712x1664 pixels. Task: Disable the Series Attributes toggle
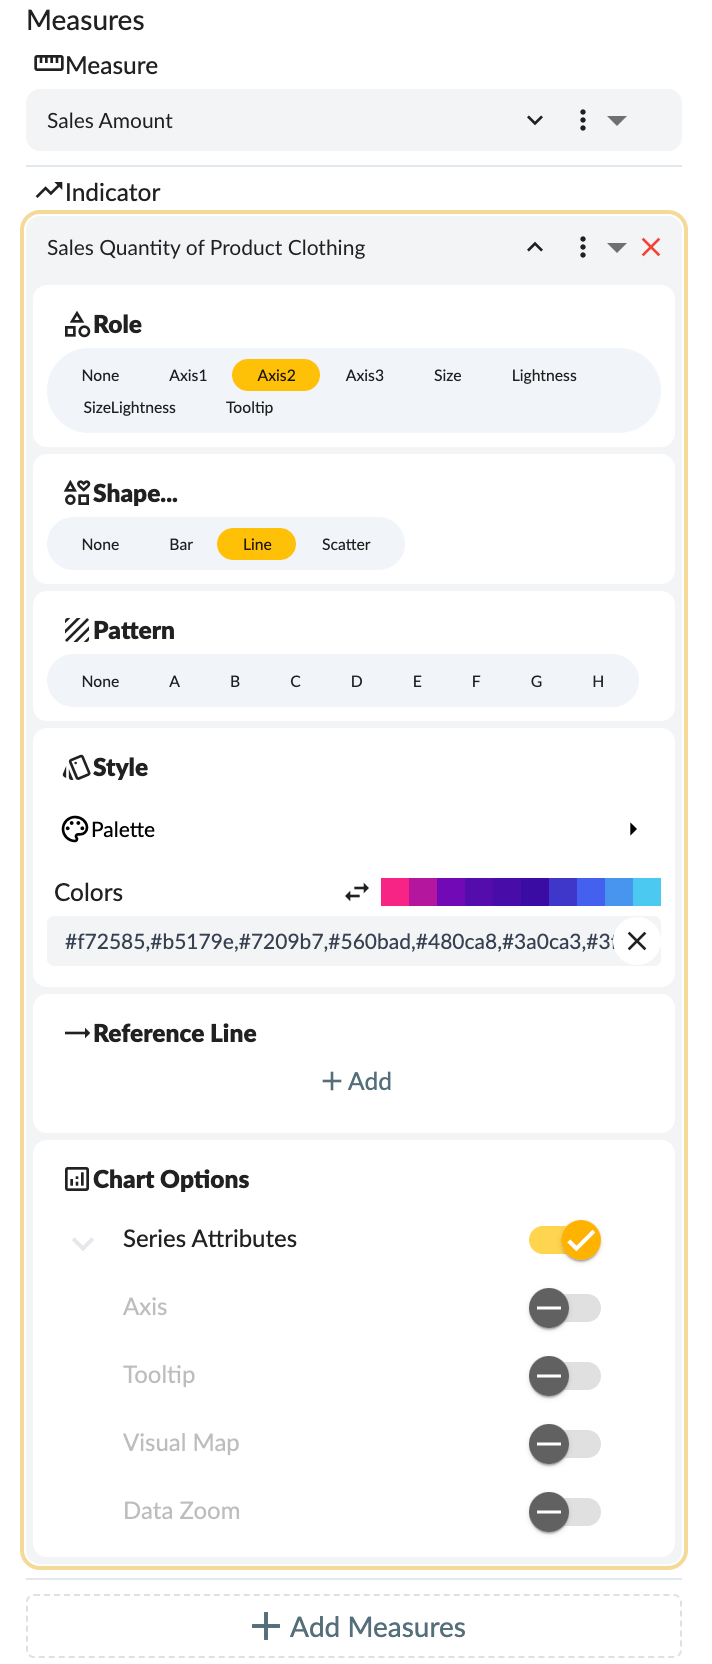click(x=565, y=1240)
